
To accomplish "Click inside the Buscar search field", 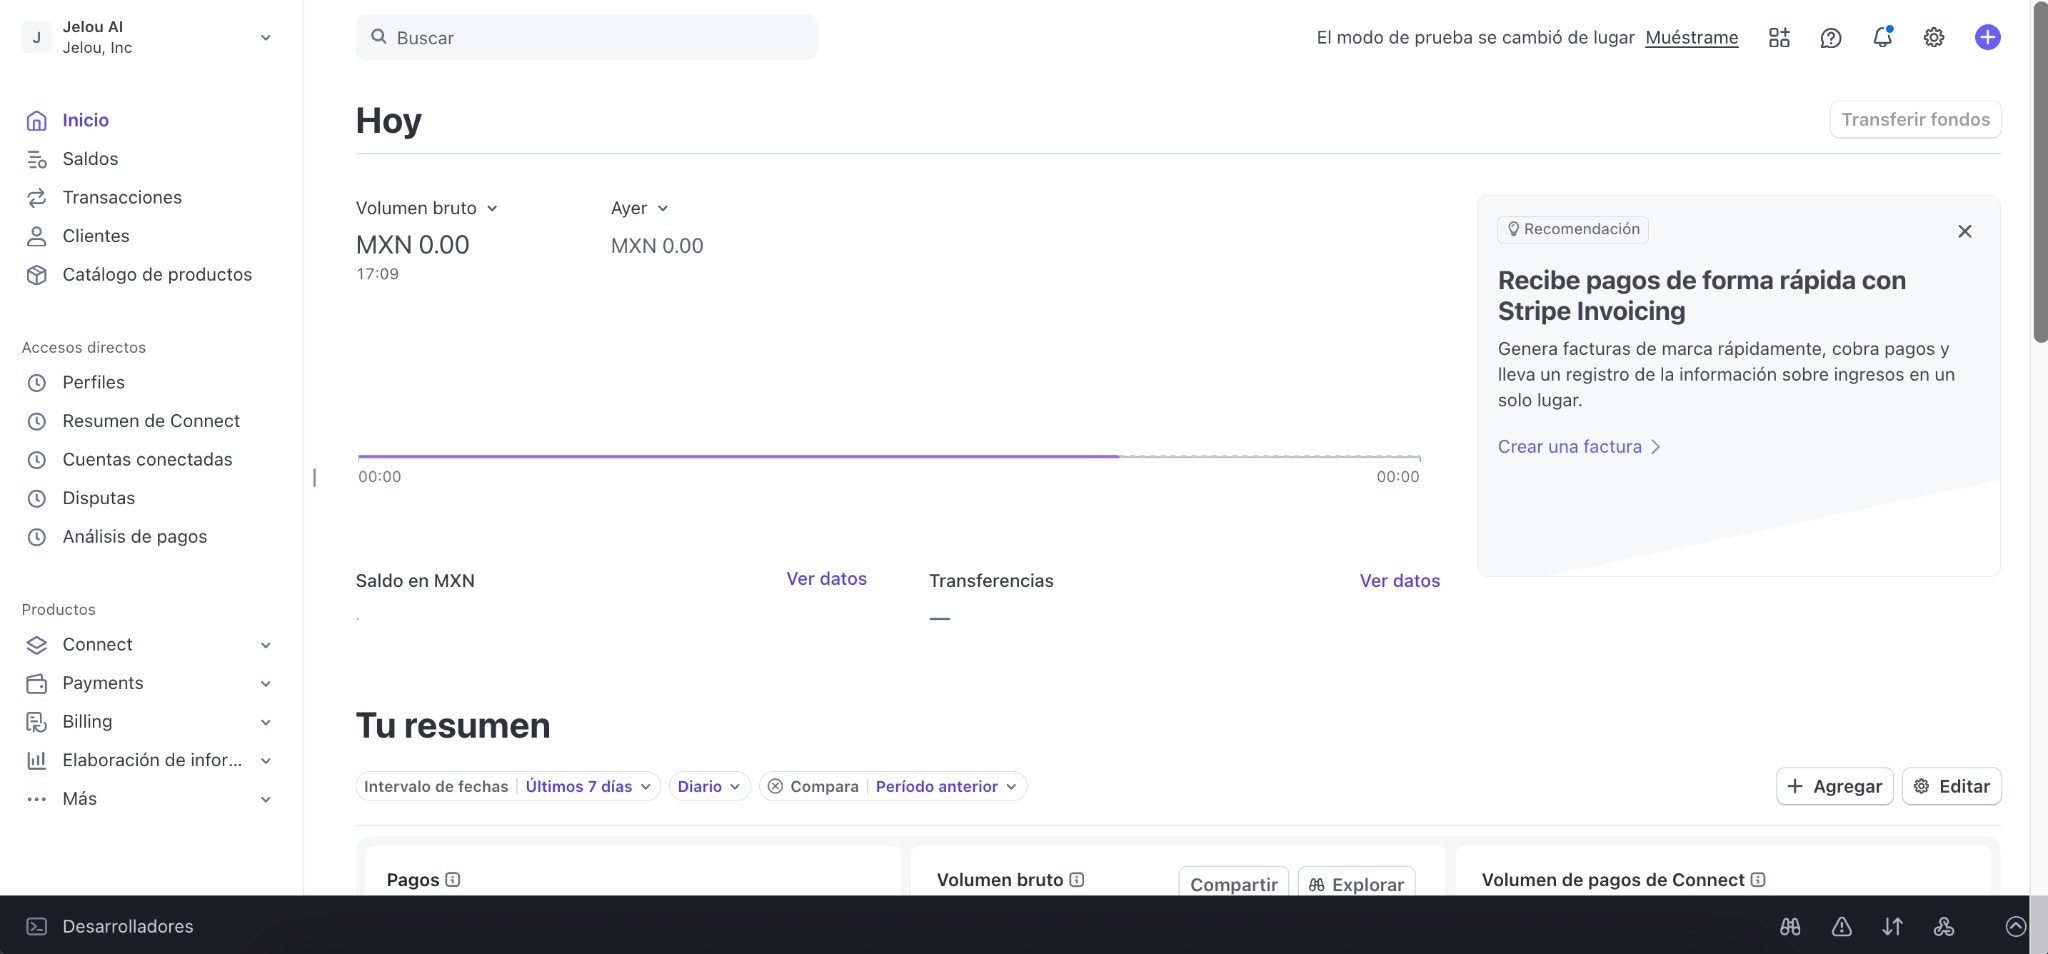I will 586,37.
